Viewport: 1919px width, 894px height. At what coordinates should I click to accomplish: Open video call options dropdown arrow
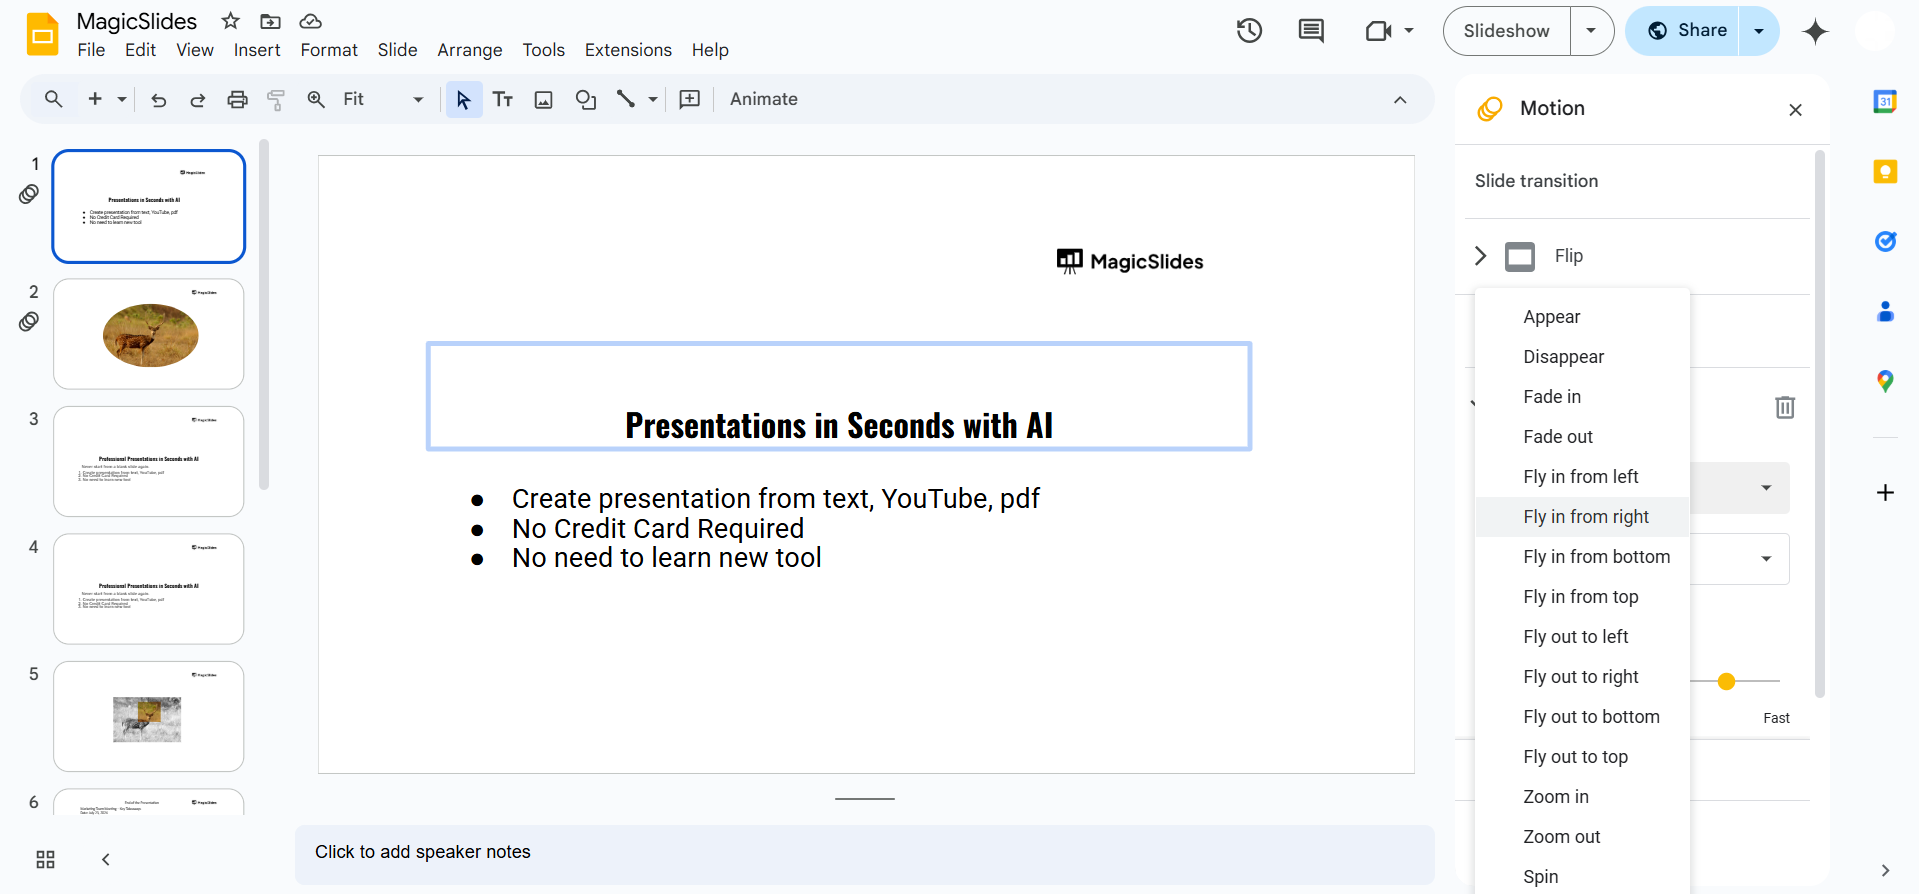point(1409,31)
